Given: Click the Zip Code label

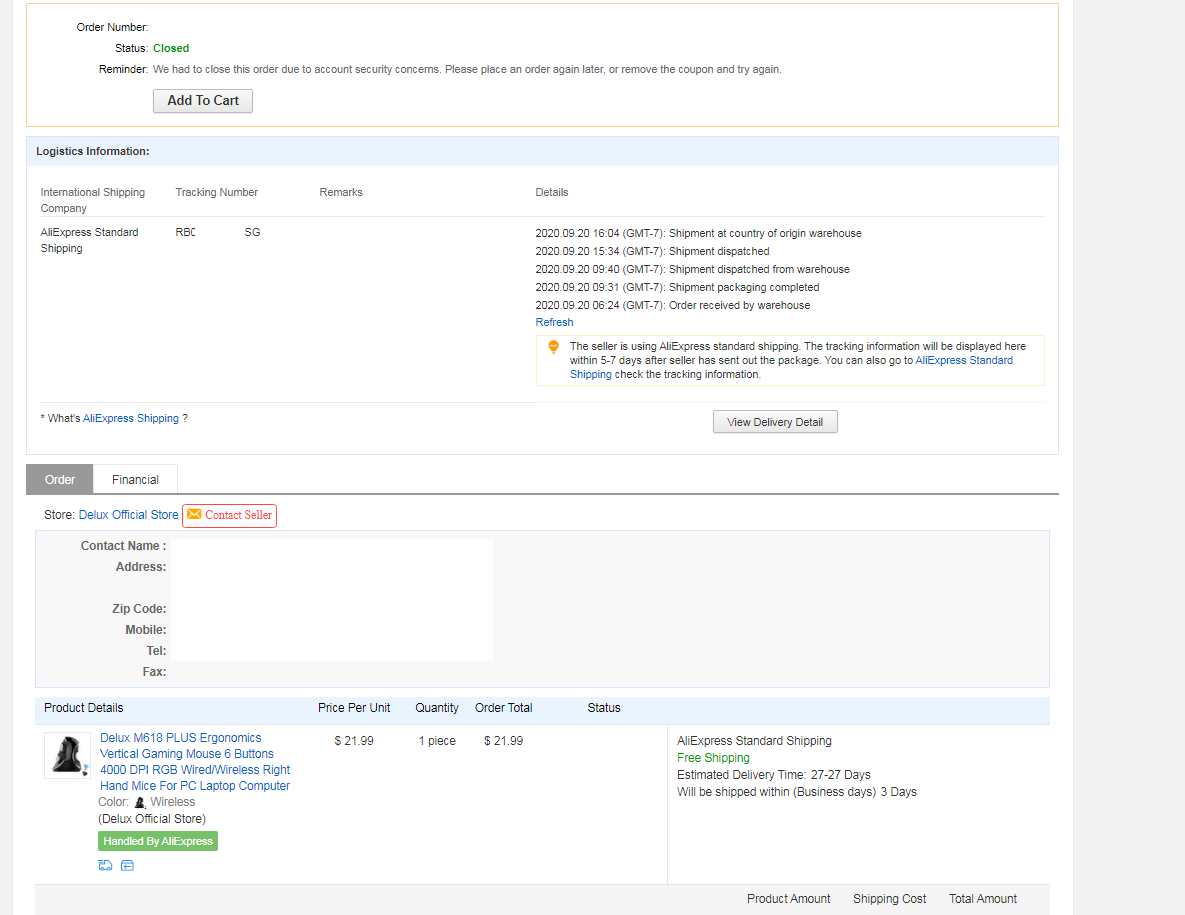Looking at the screenshot, I should coord(139,609).
